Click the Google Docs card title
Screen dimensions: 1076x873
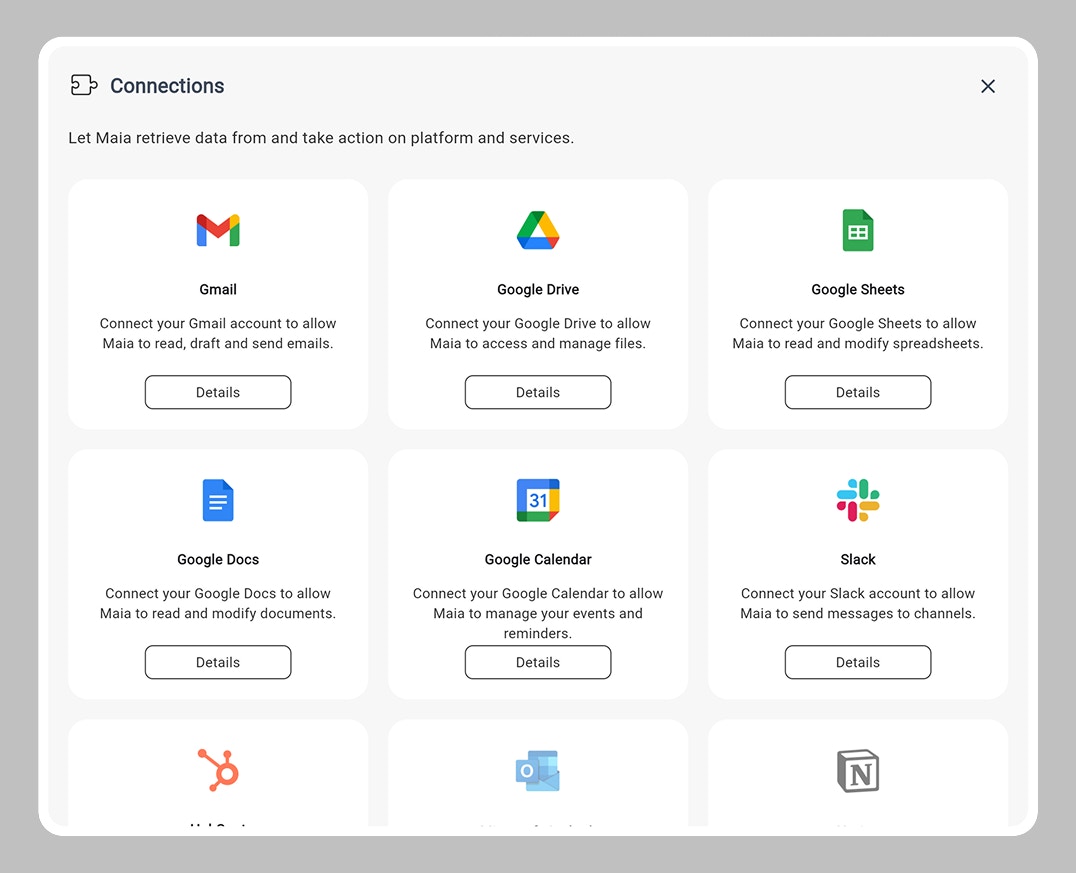(x=218, y=559)
